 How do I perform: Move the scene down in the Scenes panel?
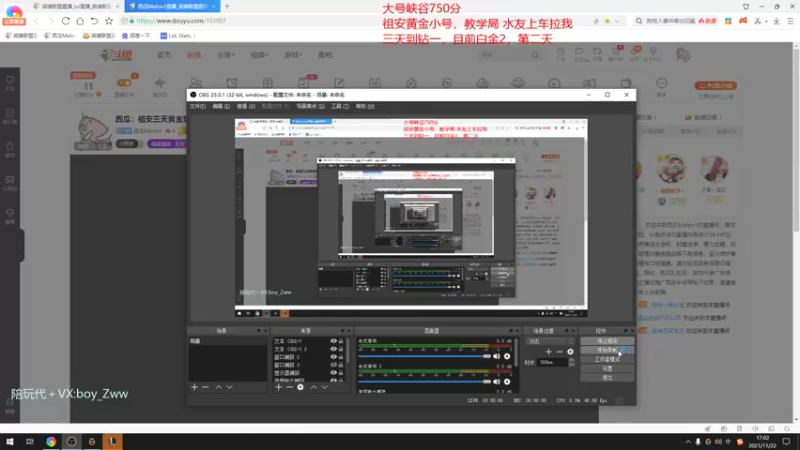pyautogui.click(x=230, y=387)
